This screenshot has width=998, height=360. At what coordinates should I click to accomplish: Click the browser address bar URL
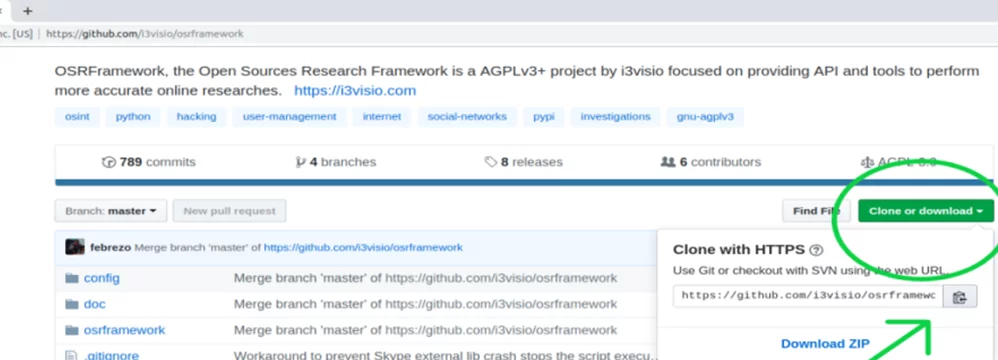[144, 34]
